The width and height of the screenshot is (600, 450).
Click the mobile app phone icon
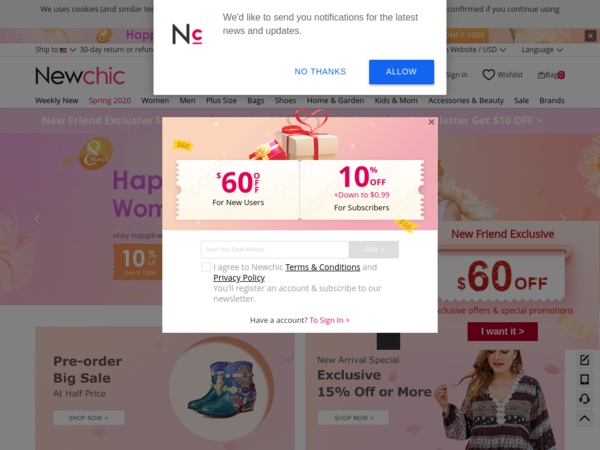click(584, 379)
